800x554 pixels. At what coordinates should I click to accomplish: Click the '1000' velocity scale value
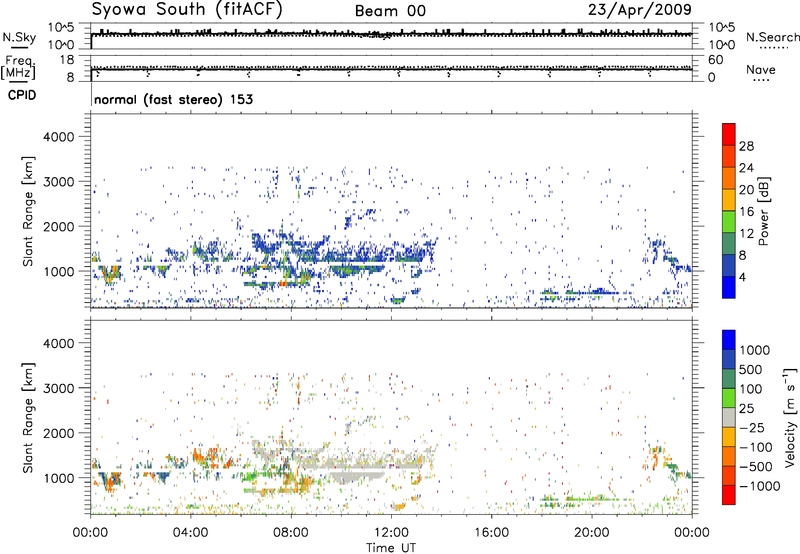[x=755, y=350]
